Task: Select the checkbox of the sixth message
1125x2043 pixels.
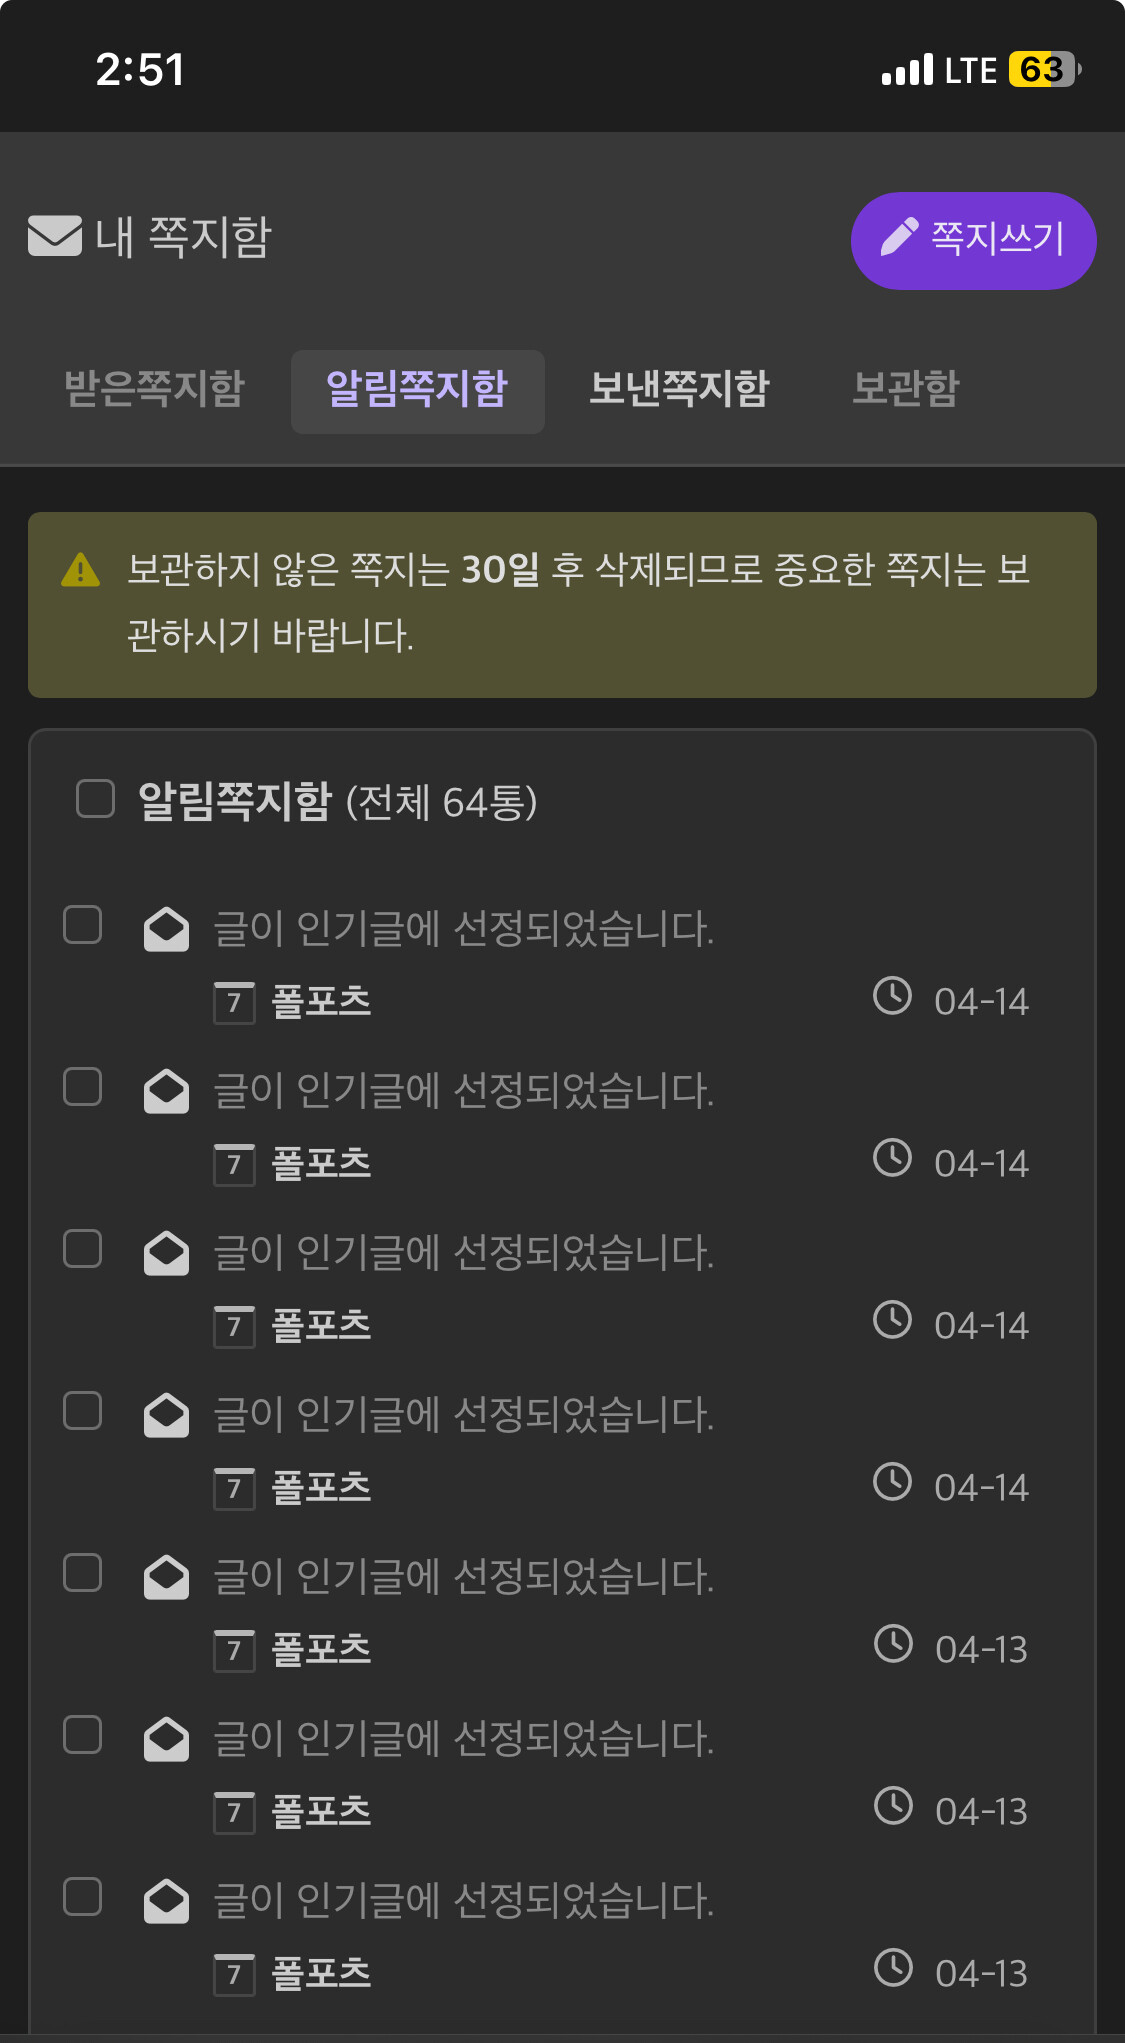Action: pyautogui.click(x=83, y=1735)
